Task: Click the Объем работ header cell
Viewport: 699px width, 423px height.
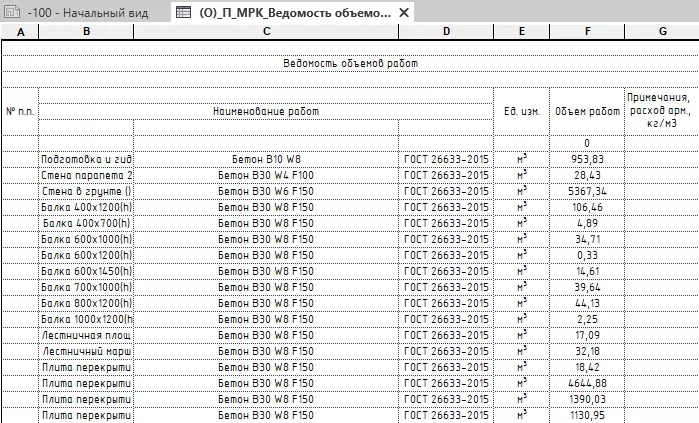Action: [x=587, y=111]
